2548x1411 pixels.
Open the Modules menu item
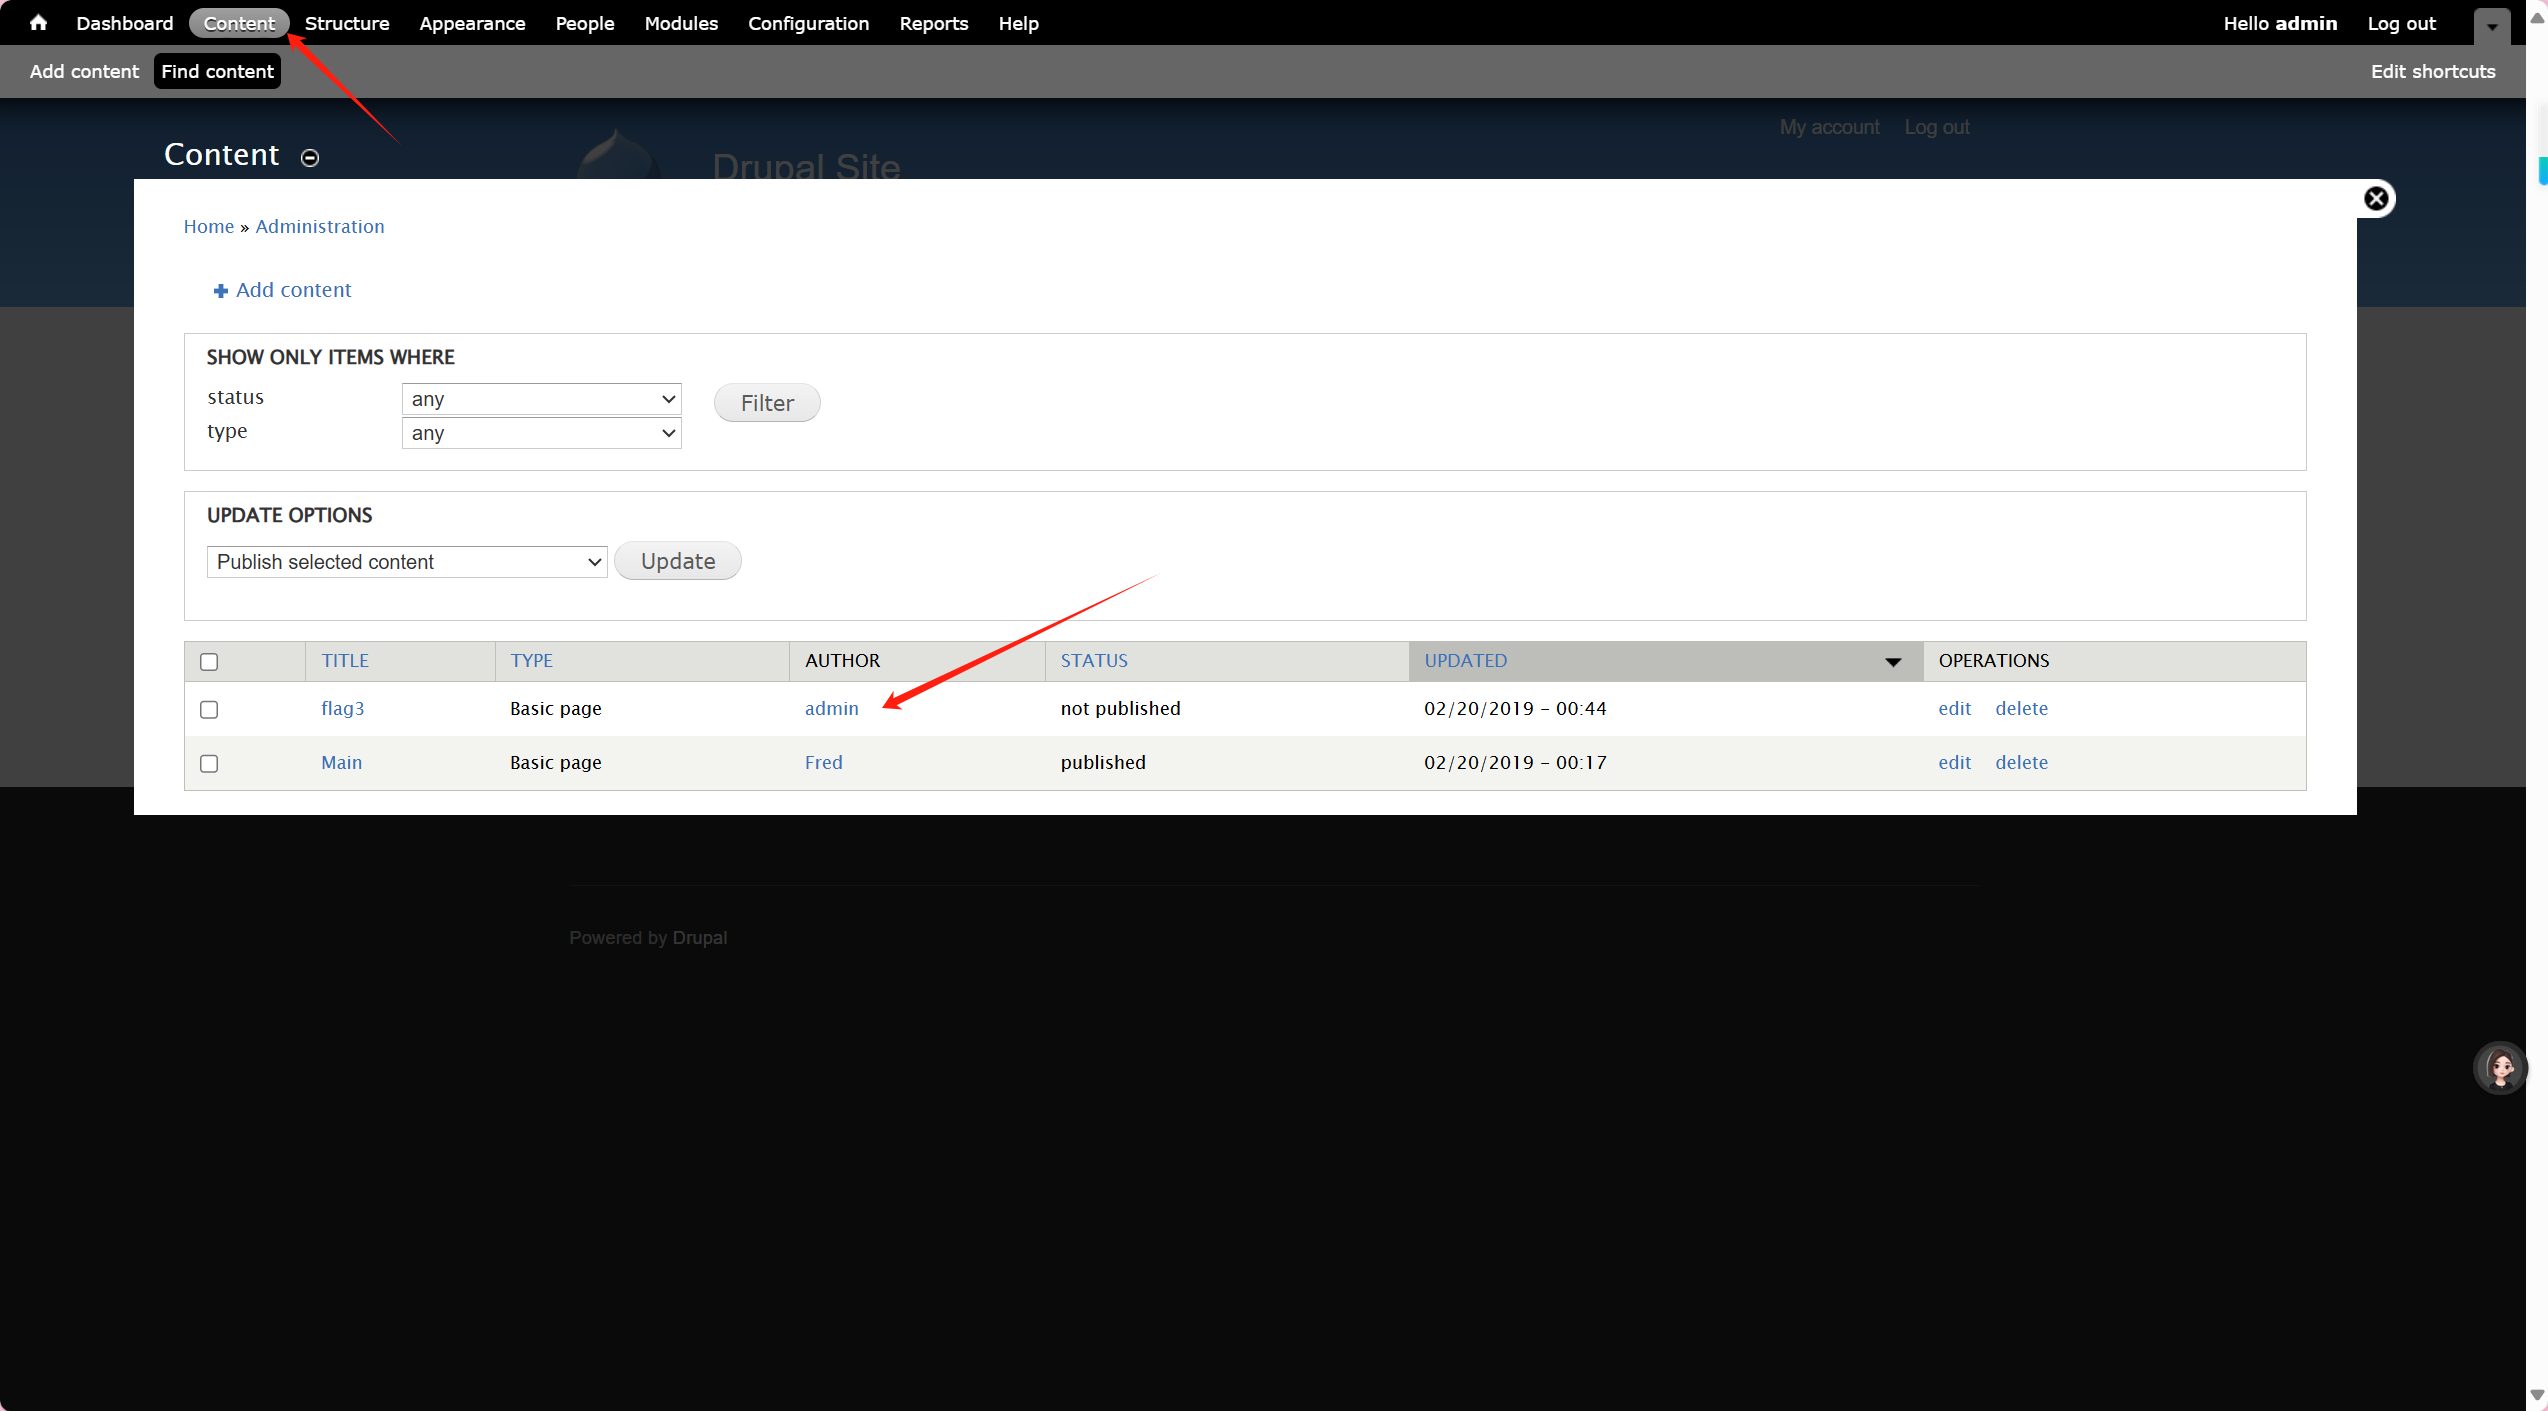(x=681, y=23)
